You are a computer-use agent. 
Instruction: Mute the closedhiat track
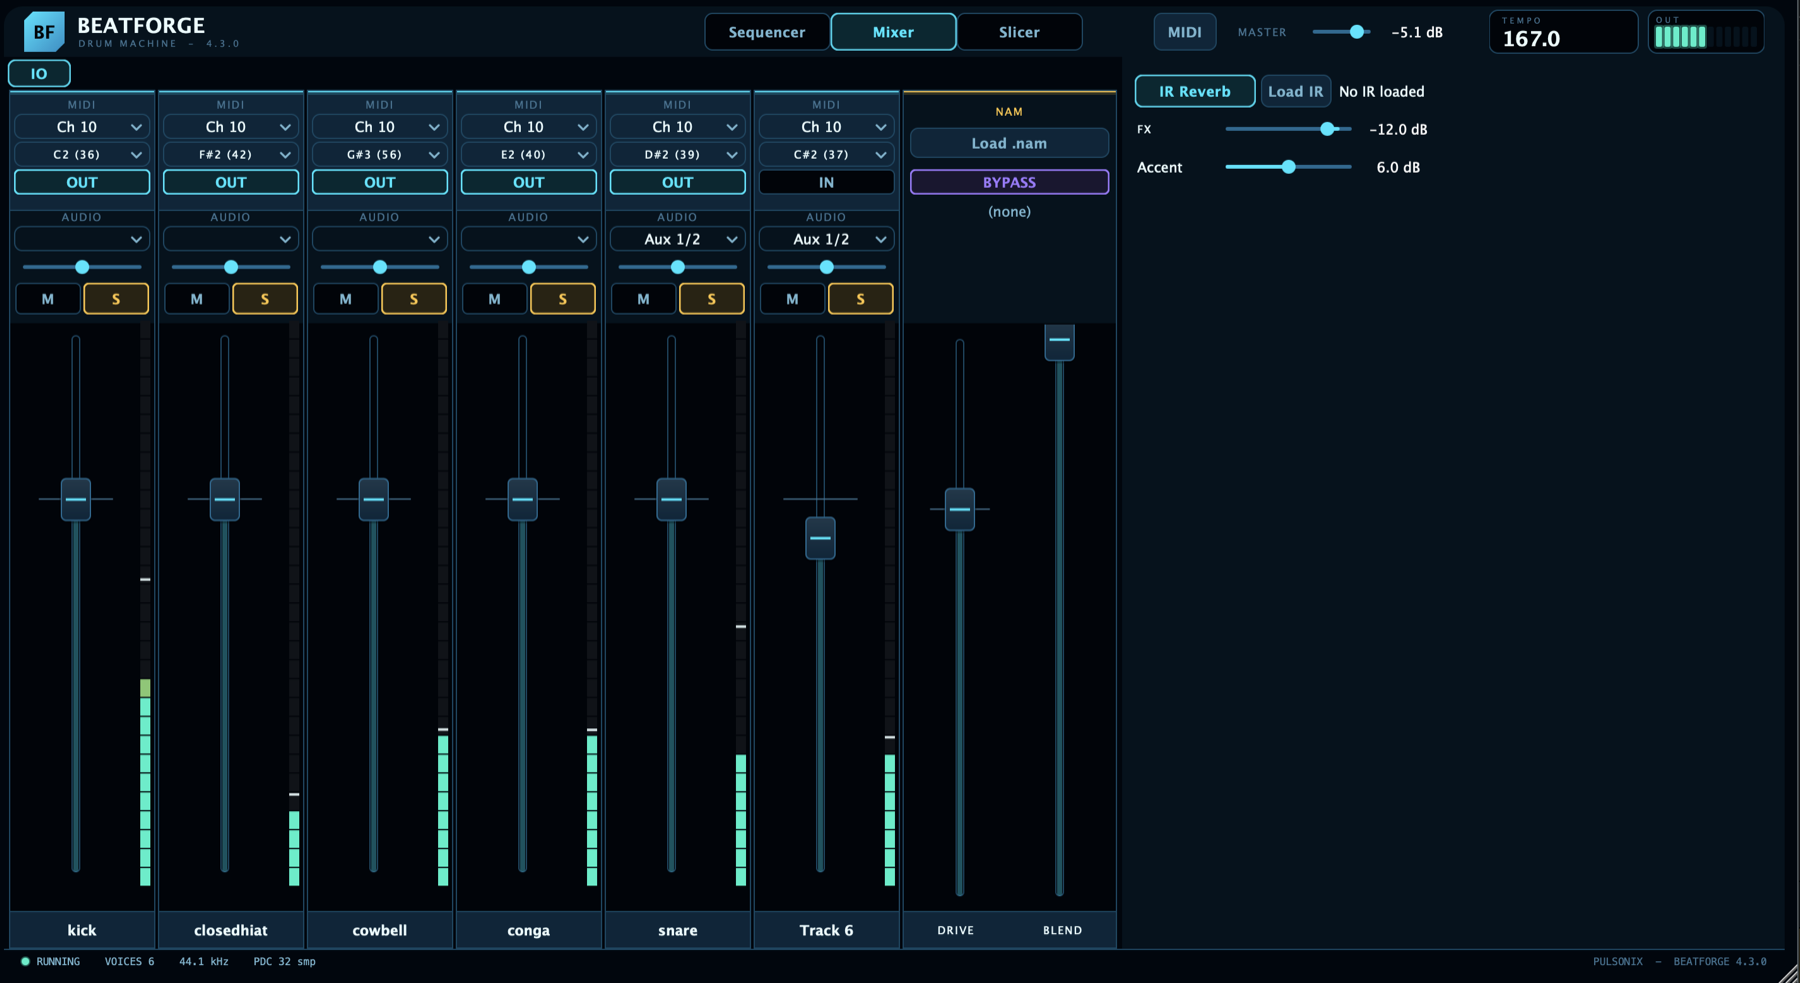click(x=197, y=298)
